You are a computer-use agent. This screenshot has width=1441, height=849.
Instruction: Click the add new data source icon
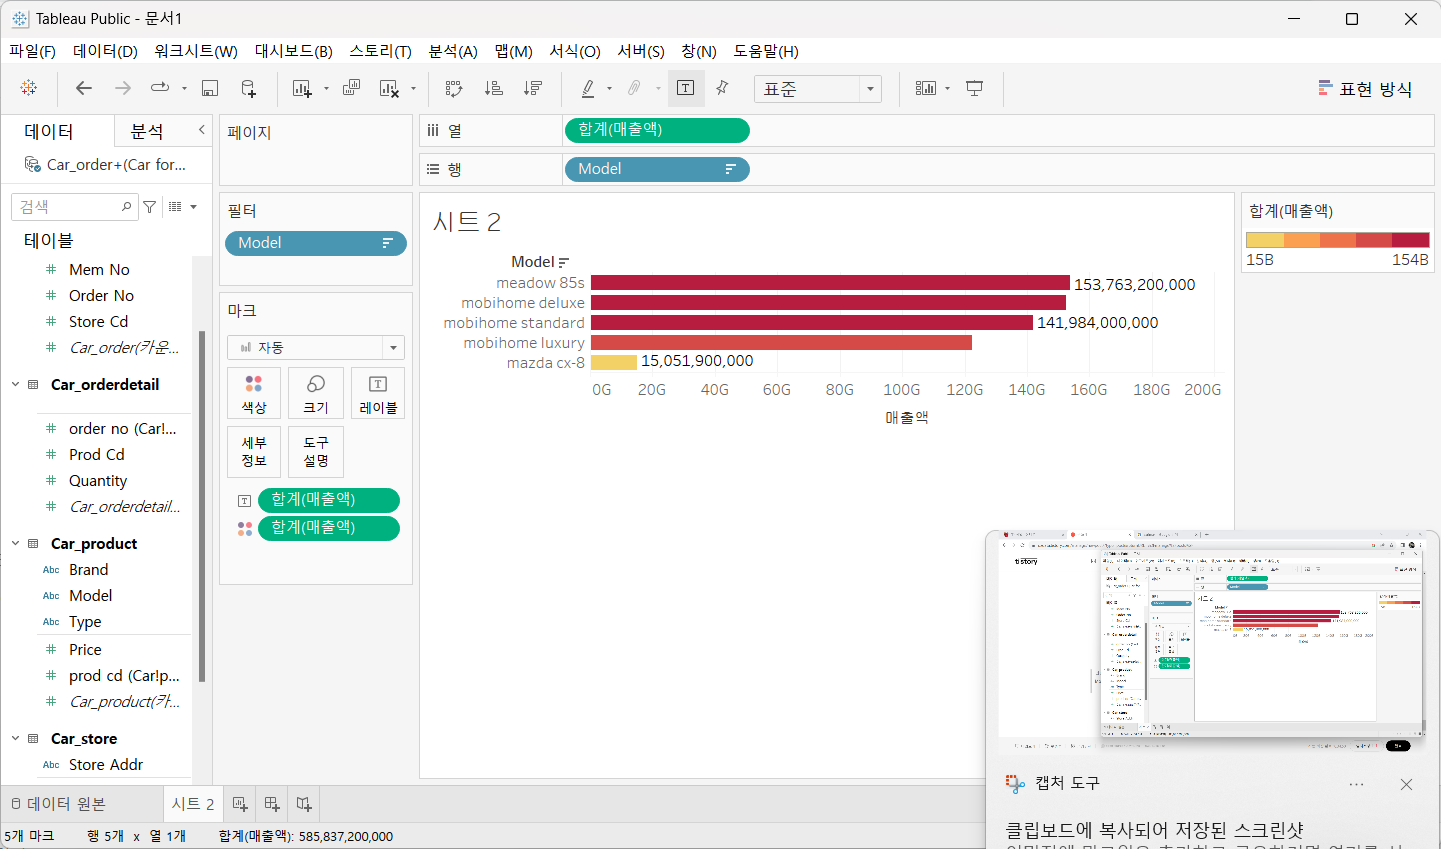pyautogui.click(x=249, y=88)
